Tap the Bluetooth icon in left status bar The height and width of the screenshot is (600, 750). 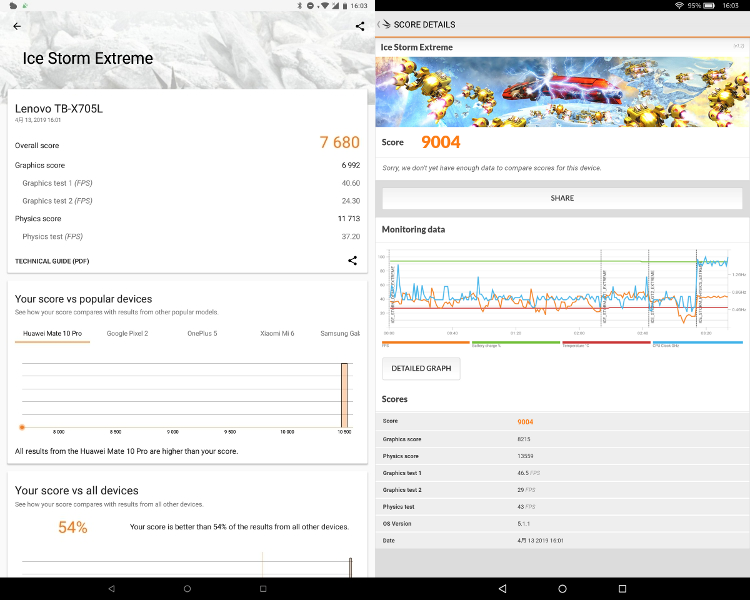299,5
